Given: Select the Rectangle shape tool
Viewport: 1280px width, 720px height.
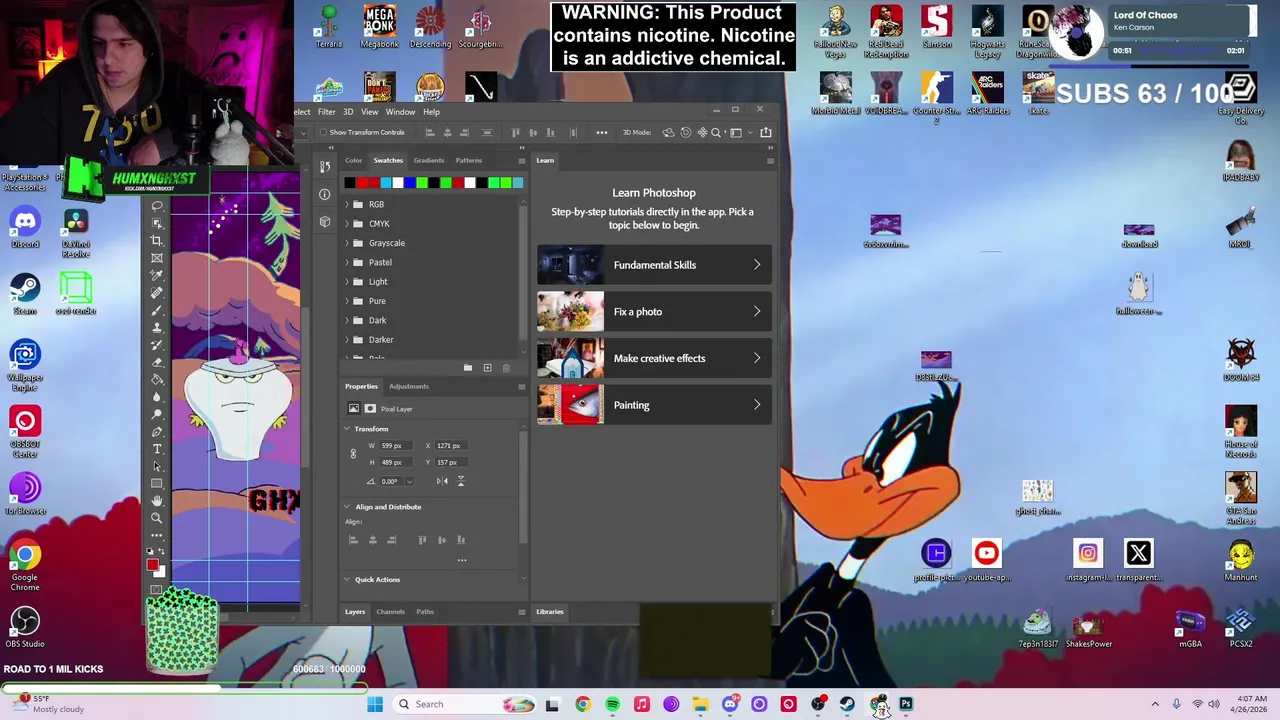Looking at the screenshot, I should tap(157, 484).
